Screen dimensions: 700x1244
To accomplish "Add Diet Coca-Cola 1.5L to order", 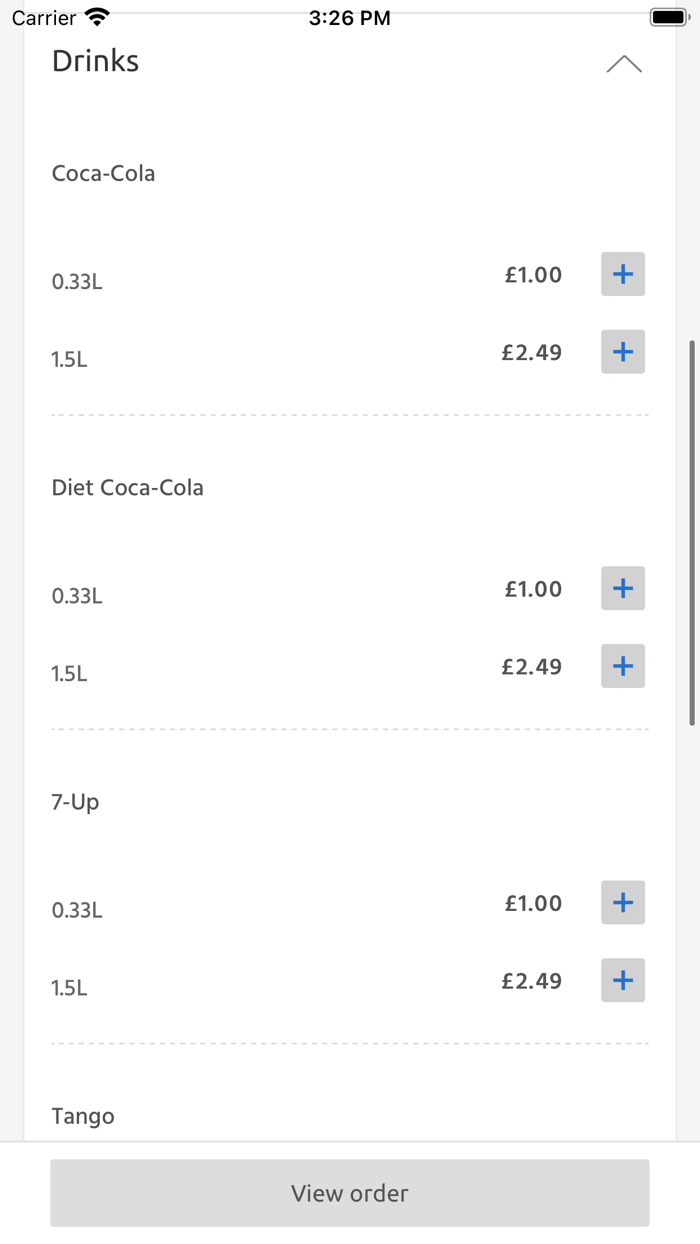I will (622, 666).
